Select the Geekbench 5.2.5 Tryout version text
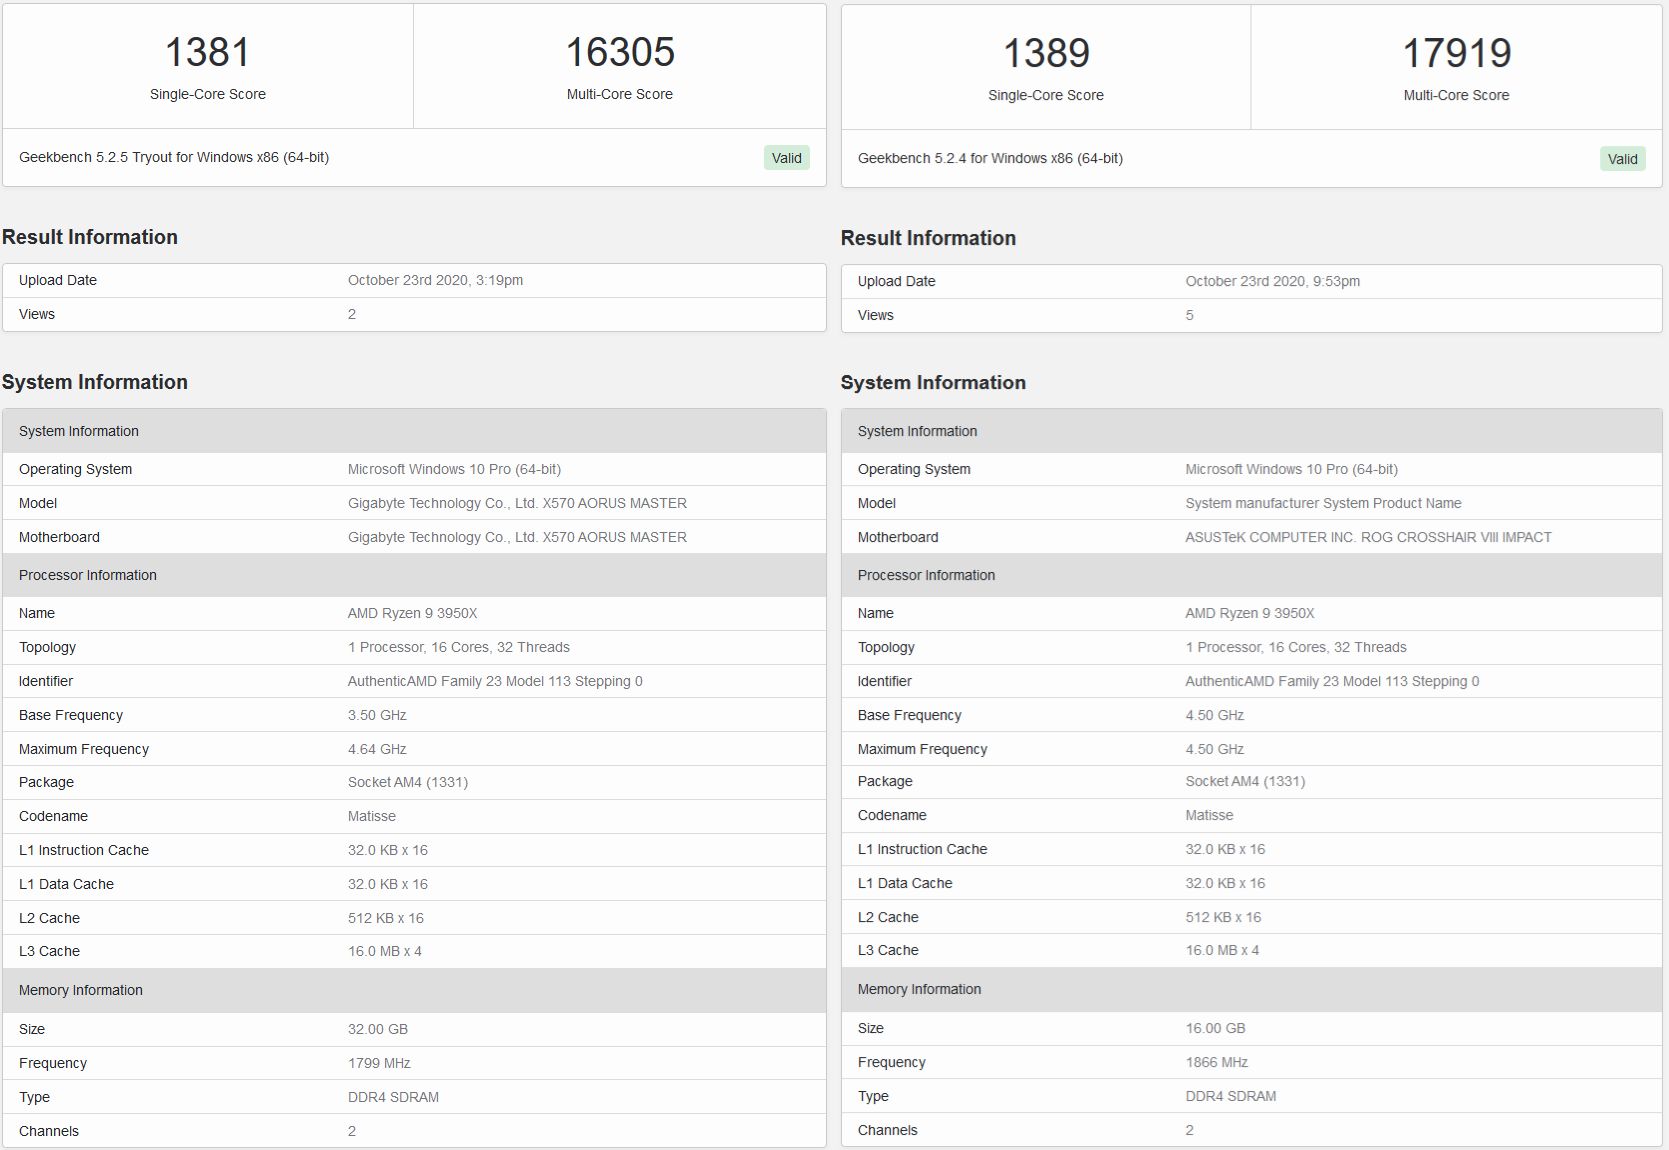 [x=174, y=157]
